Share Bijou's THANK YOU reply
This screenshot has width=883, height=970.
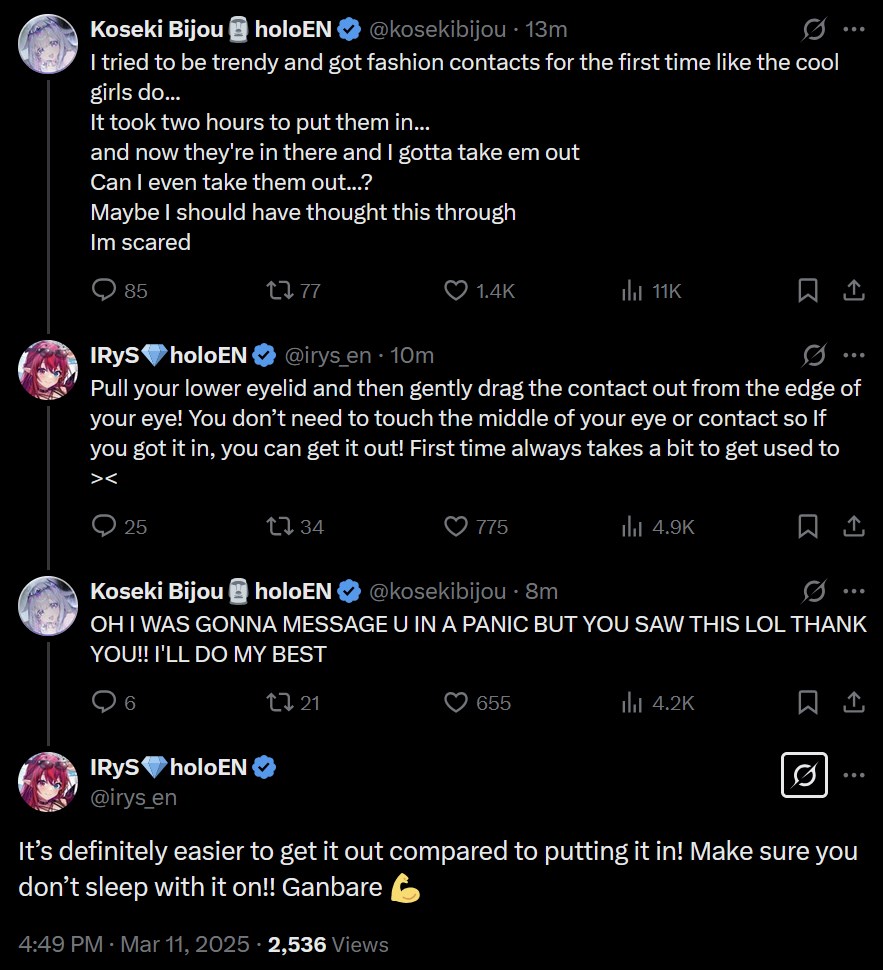(854, 703)
